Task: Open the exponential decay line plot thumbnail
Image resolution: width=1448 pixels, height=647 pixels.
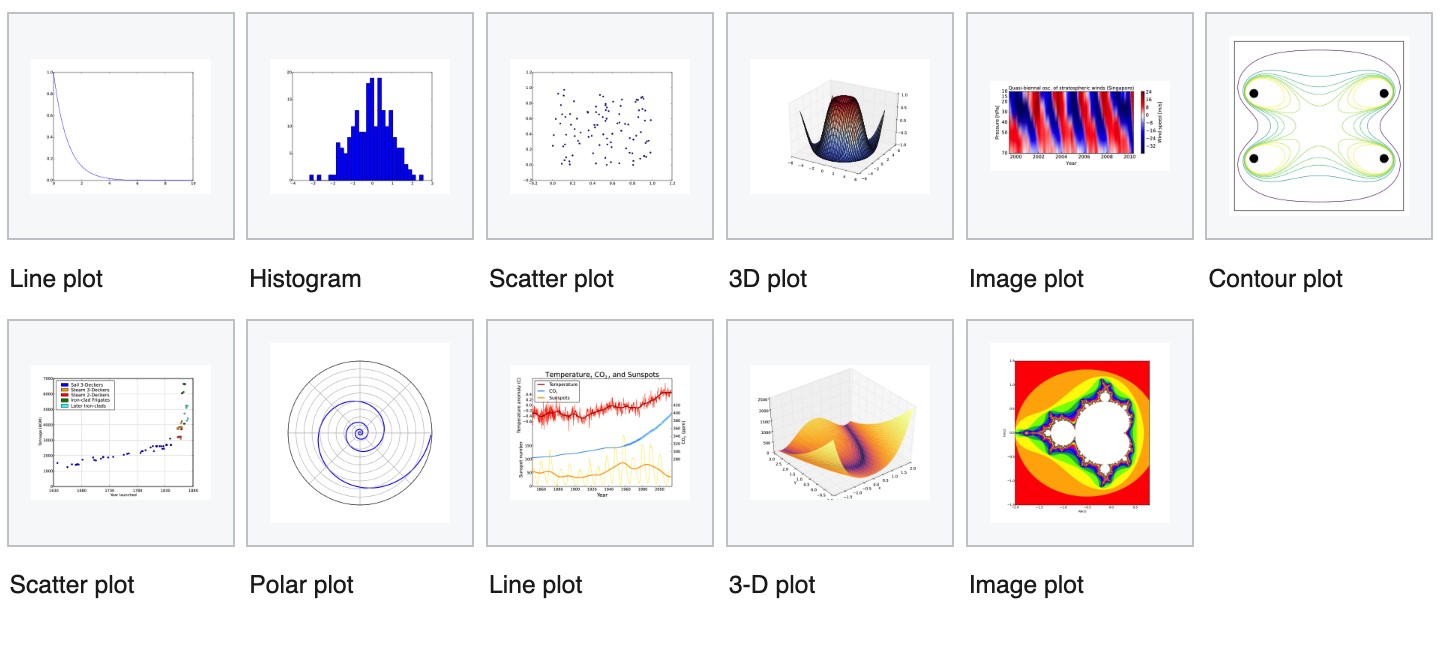Action: [121, 126]
